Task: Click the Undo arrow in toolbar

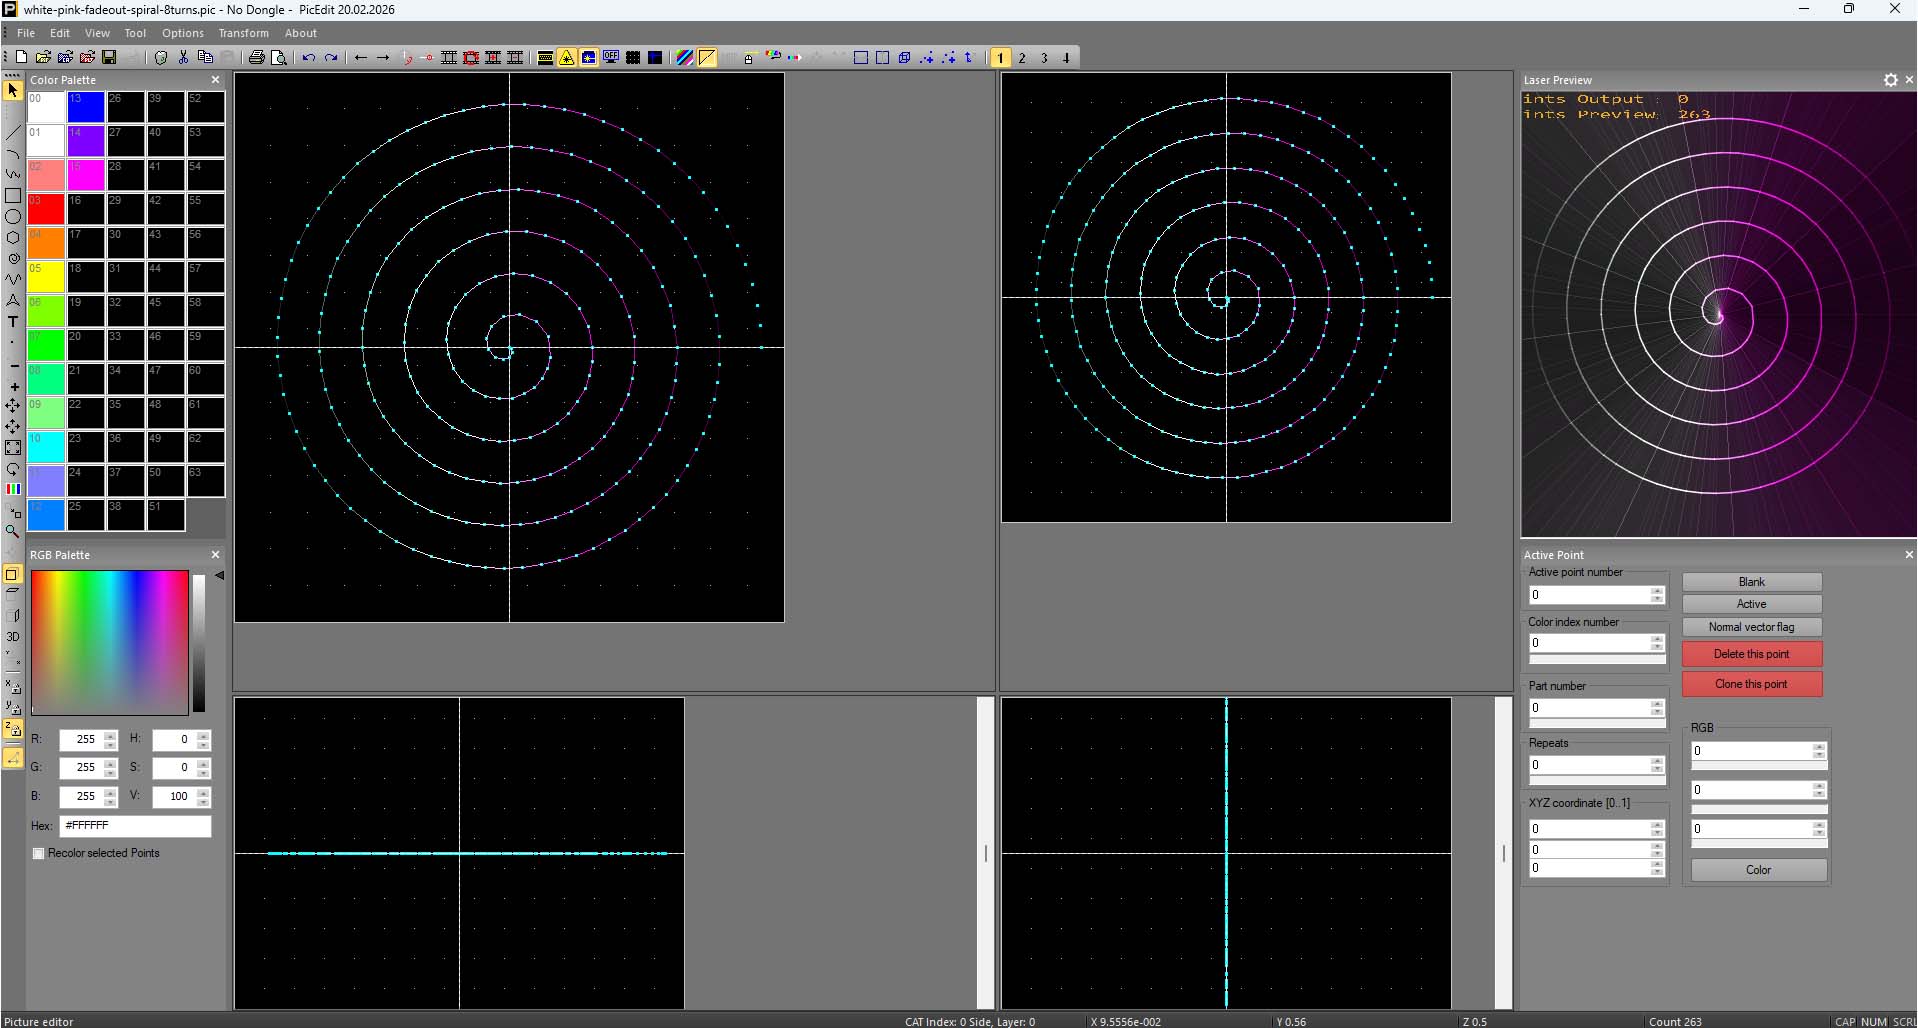Action: [x=309, y=58]
